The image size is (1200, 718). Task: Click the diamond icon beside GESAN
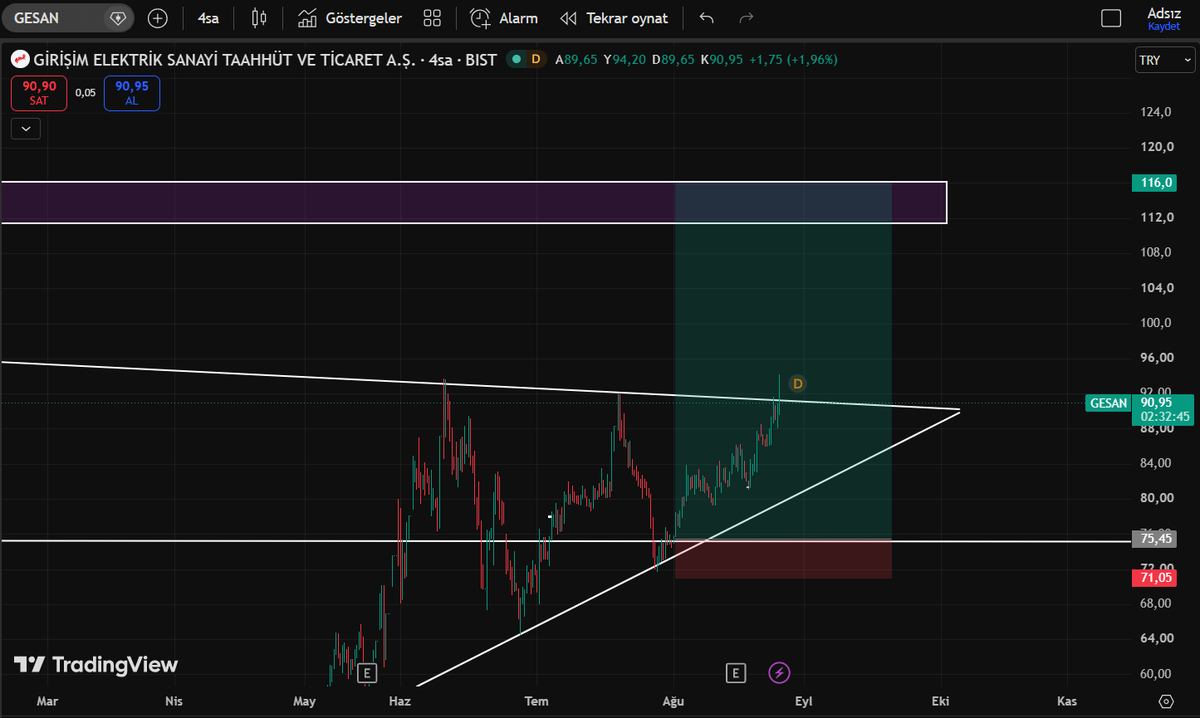tap(118, 18)
